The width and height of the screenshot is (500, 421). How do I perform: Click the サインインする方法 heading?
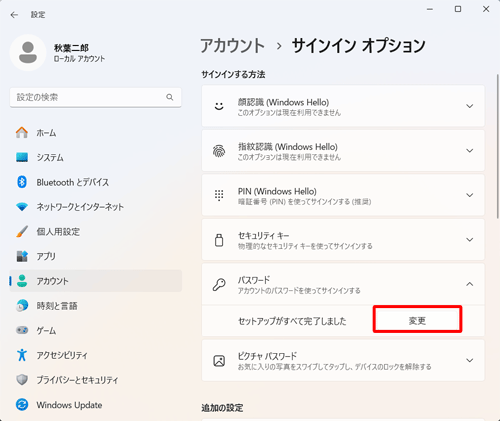tap(233, 74)
